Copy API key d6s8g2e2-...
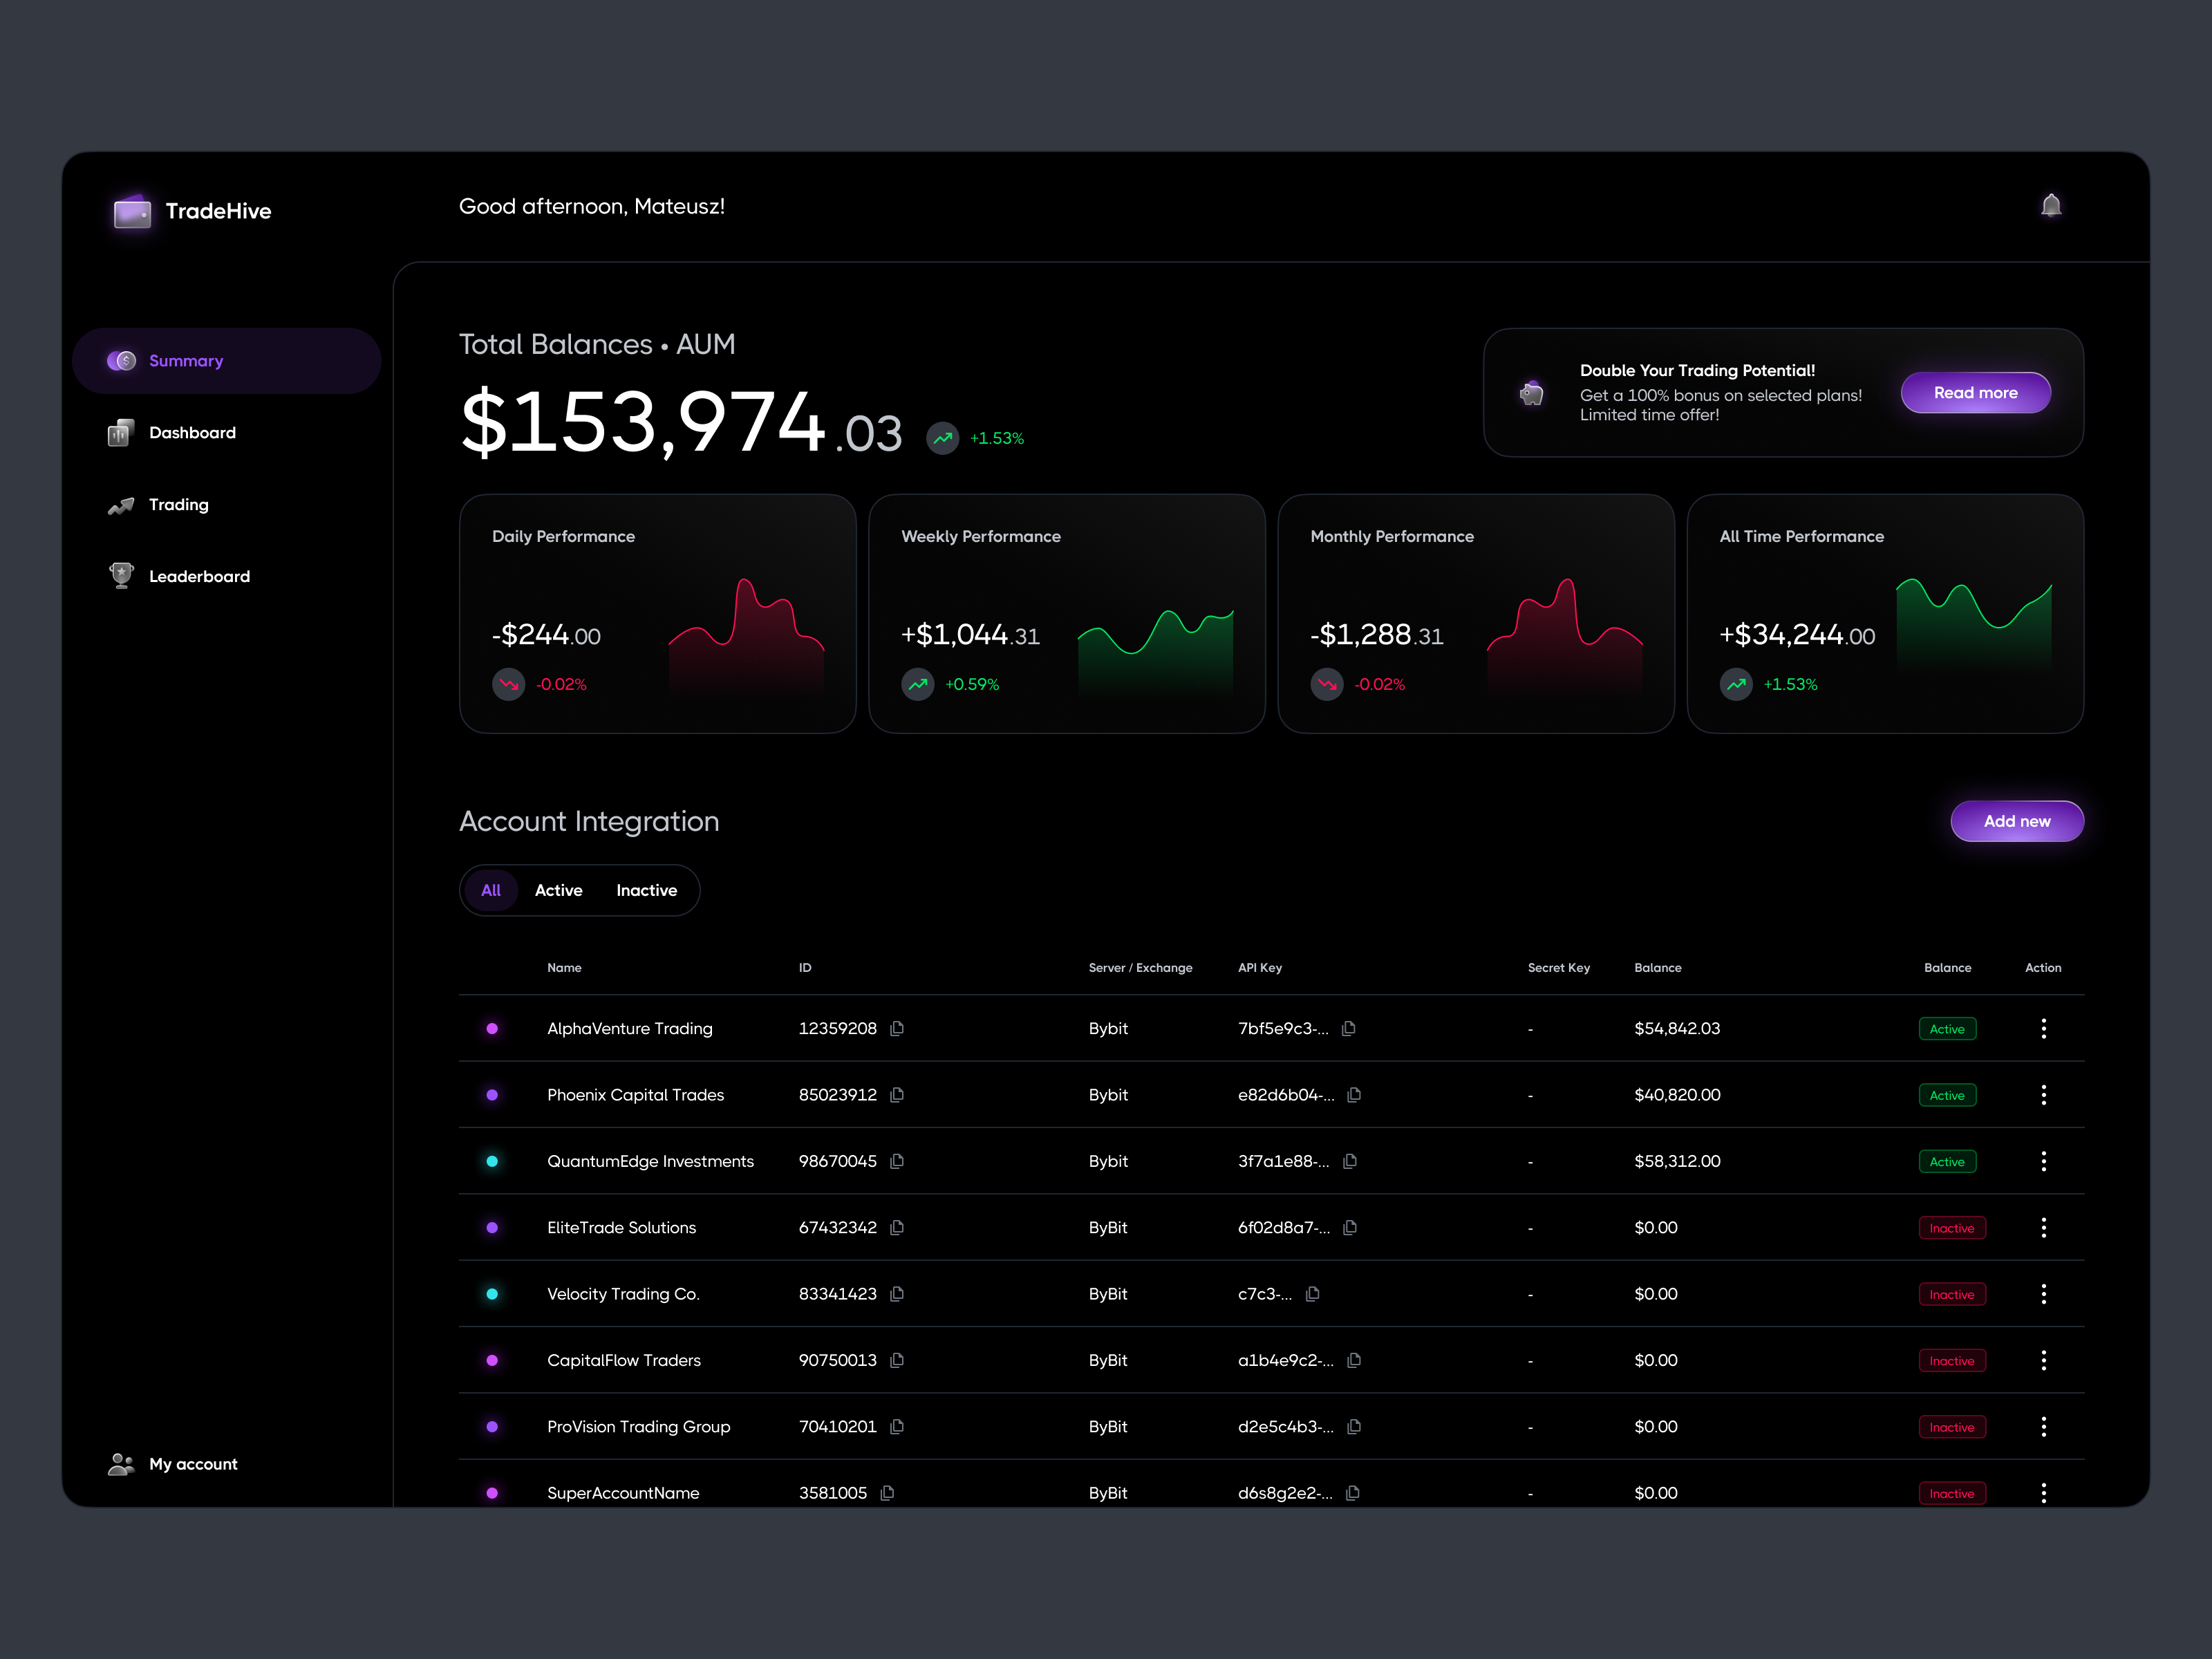2212x1659 pixels. (x=1353, y=1493)
